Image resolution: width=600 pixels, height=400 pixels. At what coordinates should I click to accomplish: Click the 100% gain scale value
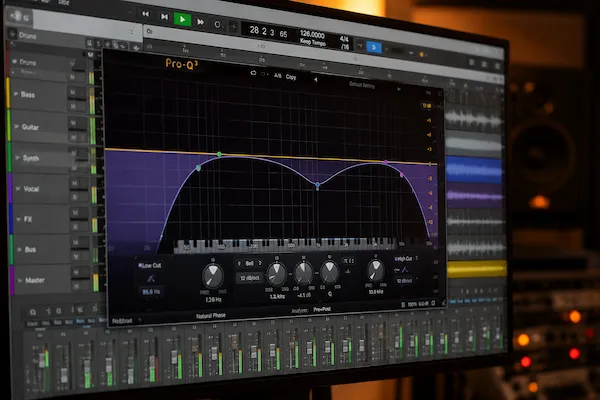412,304
